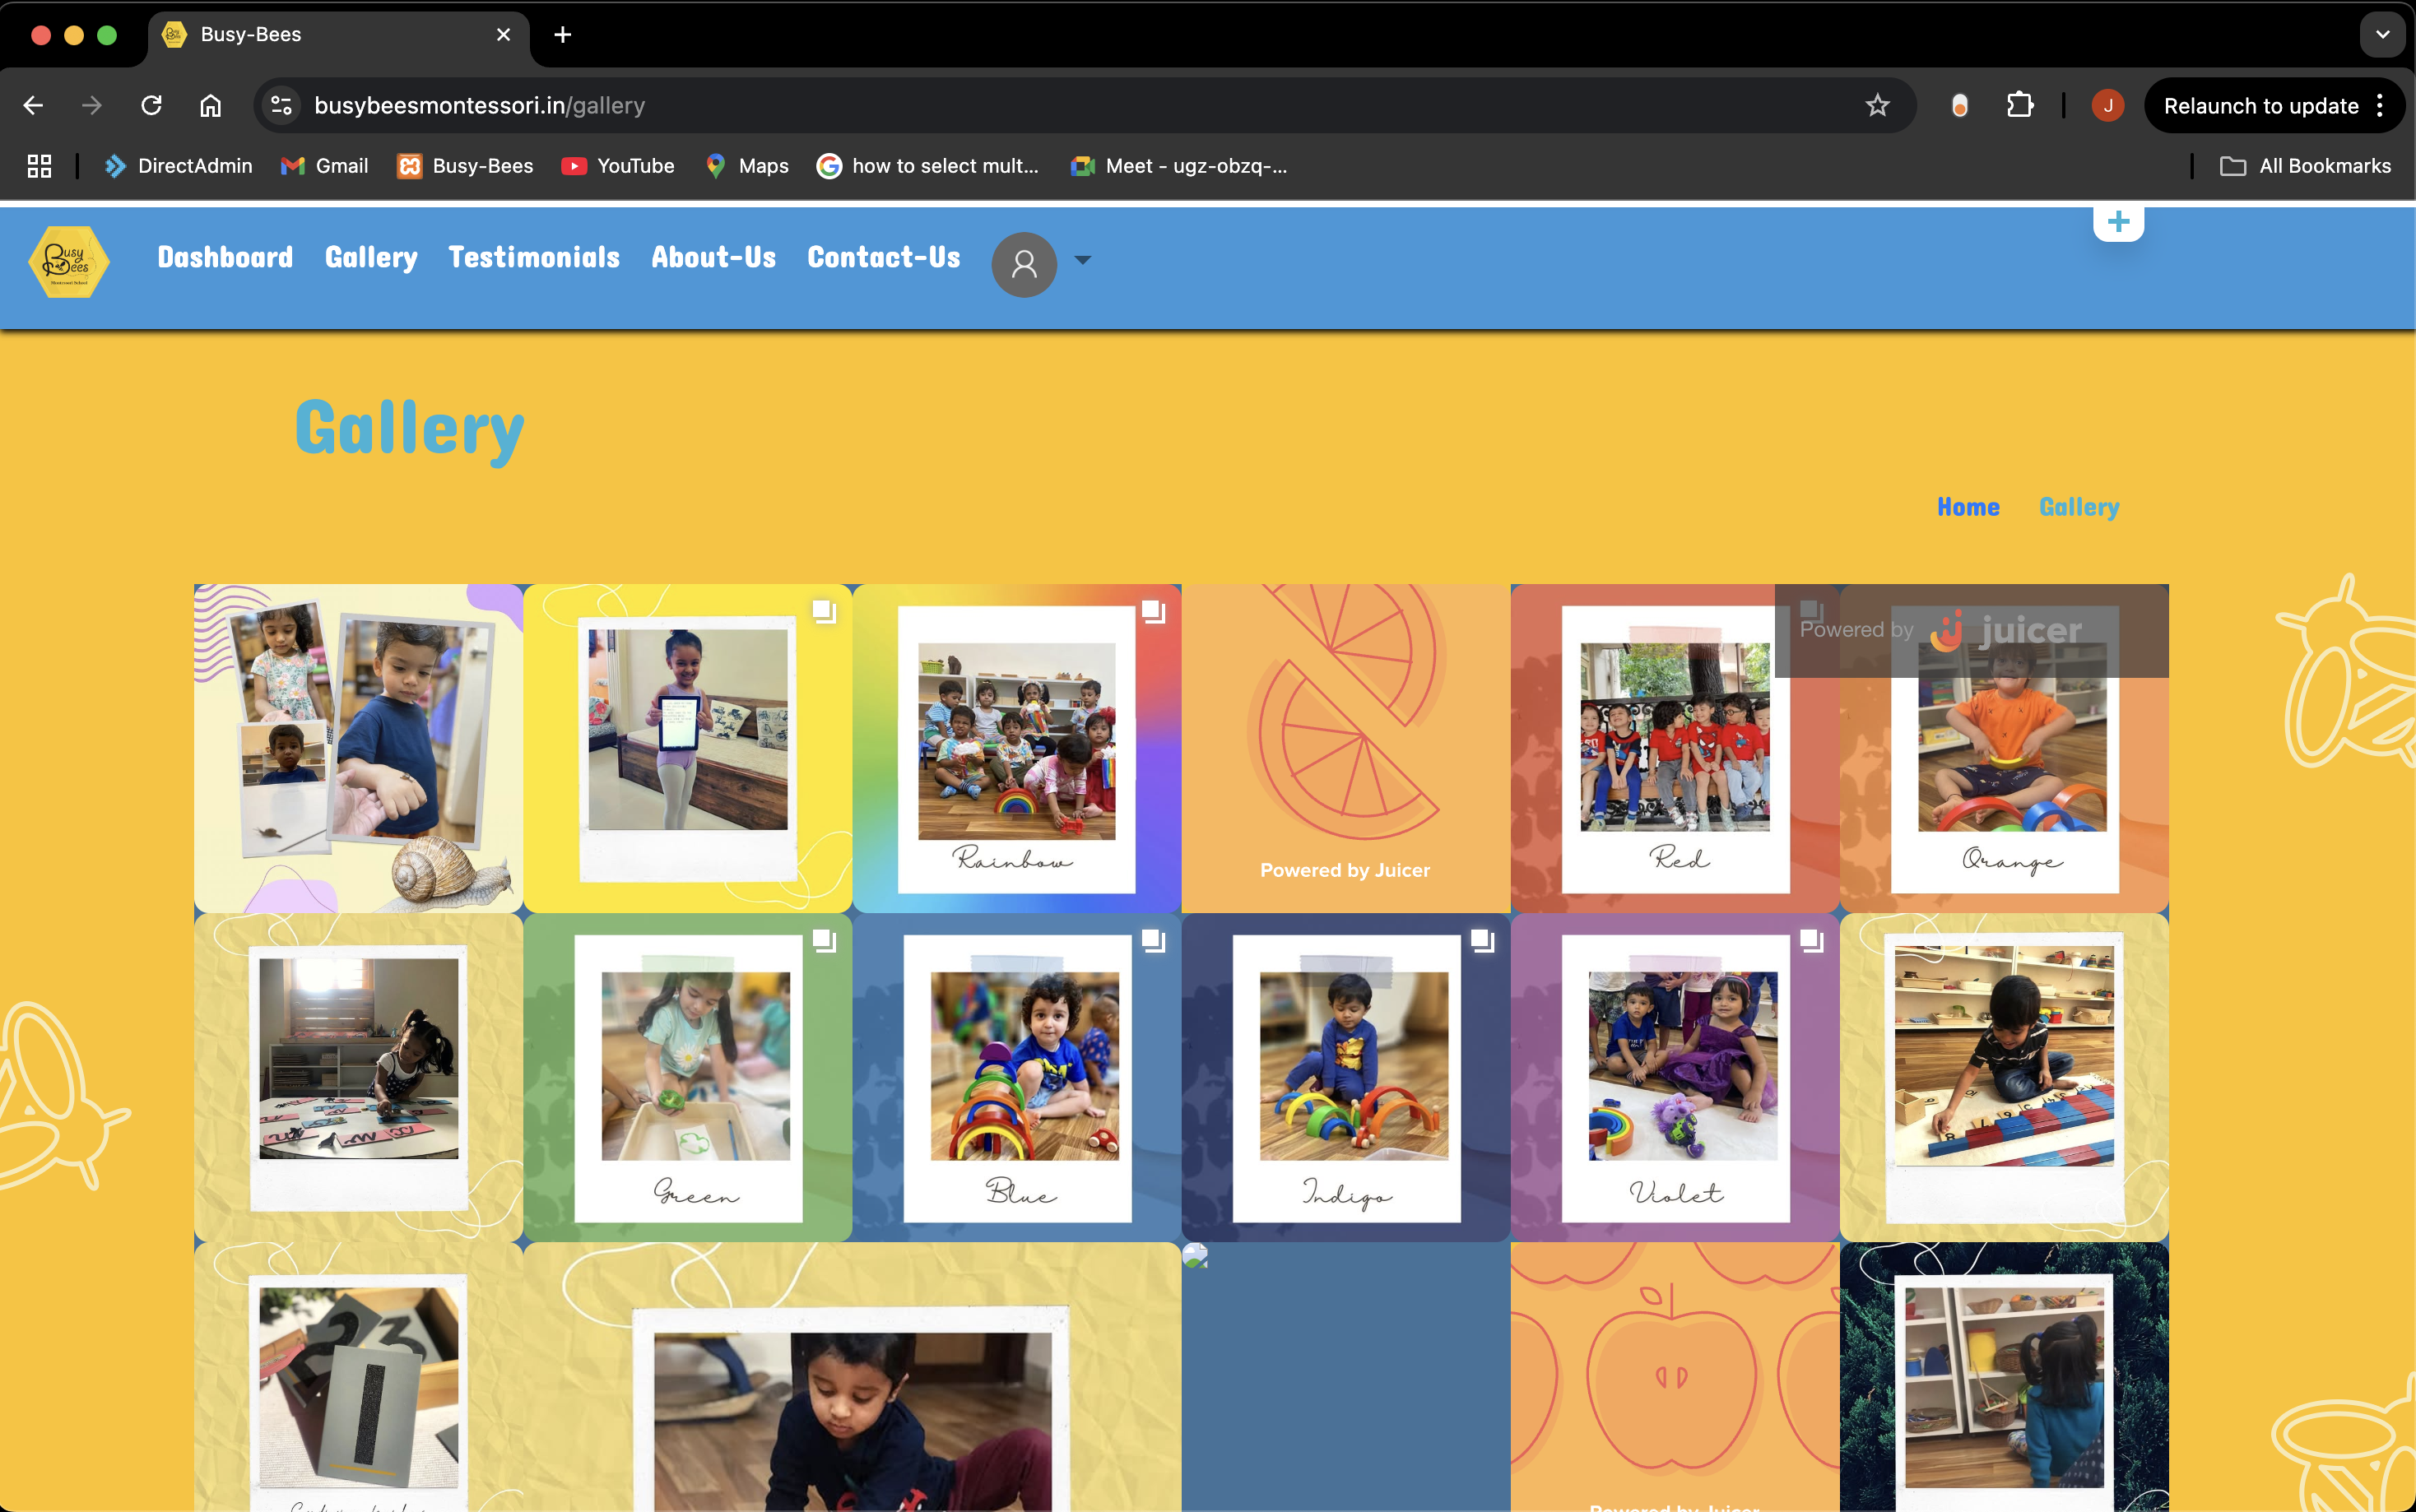This screenshot has width=2416, height=1512.
Task: Click the browser forward arrow
Action: pyautogui.click(x=92, y=105)
